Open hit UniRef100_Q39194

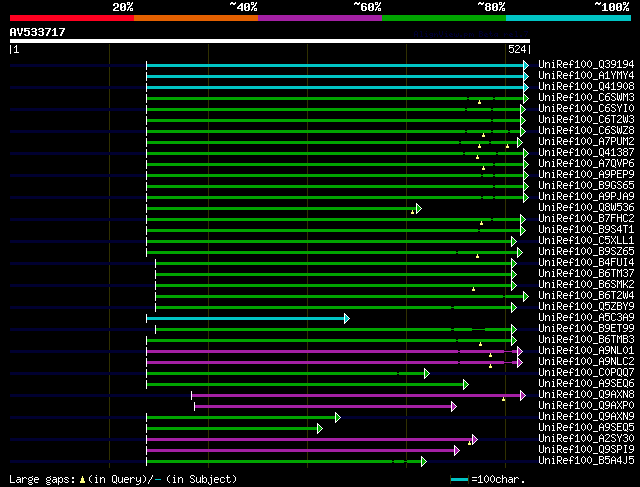pos(586,64)
